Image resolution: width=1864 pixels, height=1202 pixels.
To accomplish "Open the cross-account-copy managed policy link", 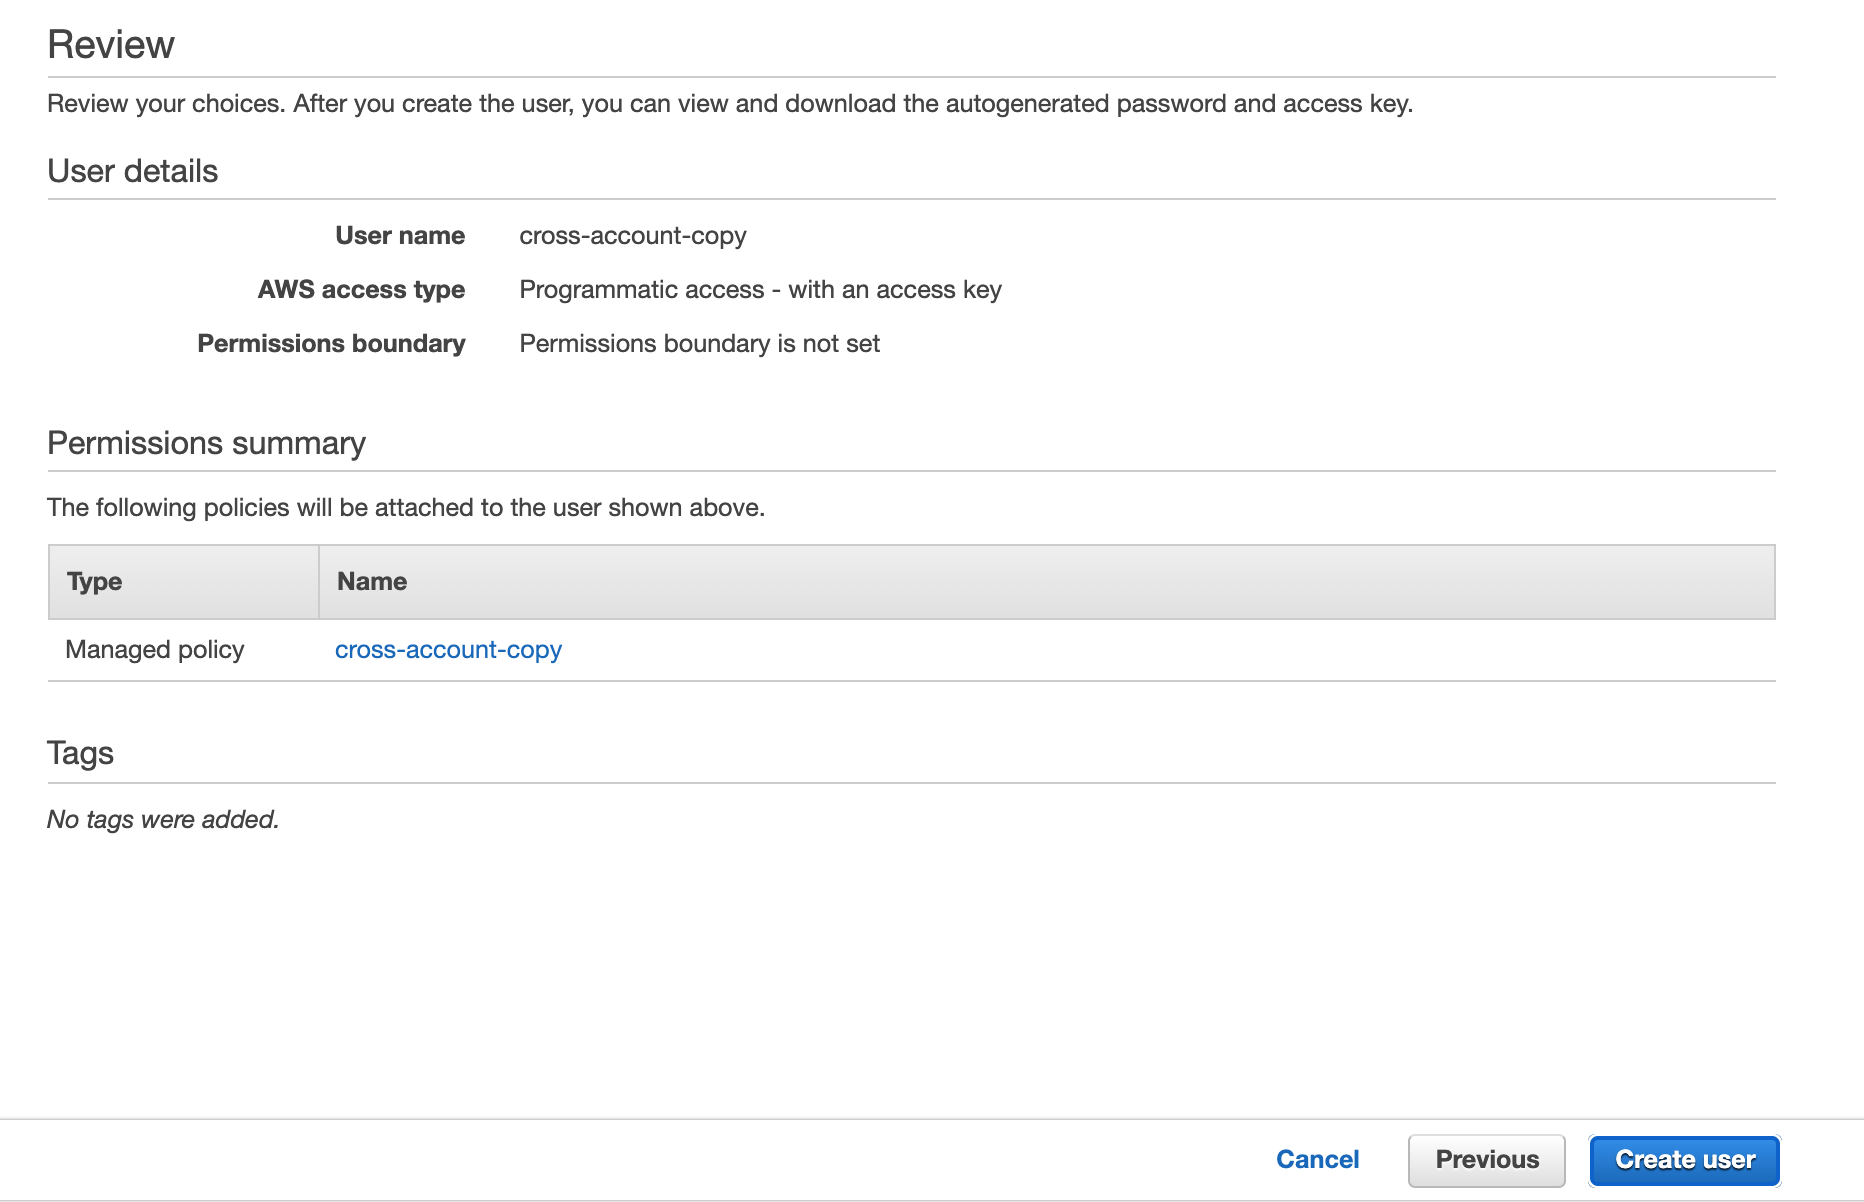I will click(448, 650).
